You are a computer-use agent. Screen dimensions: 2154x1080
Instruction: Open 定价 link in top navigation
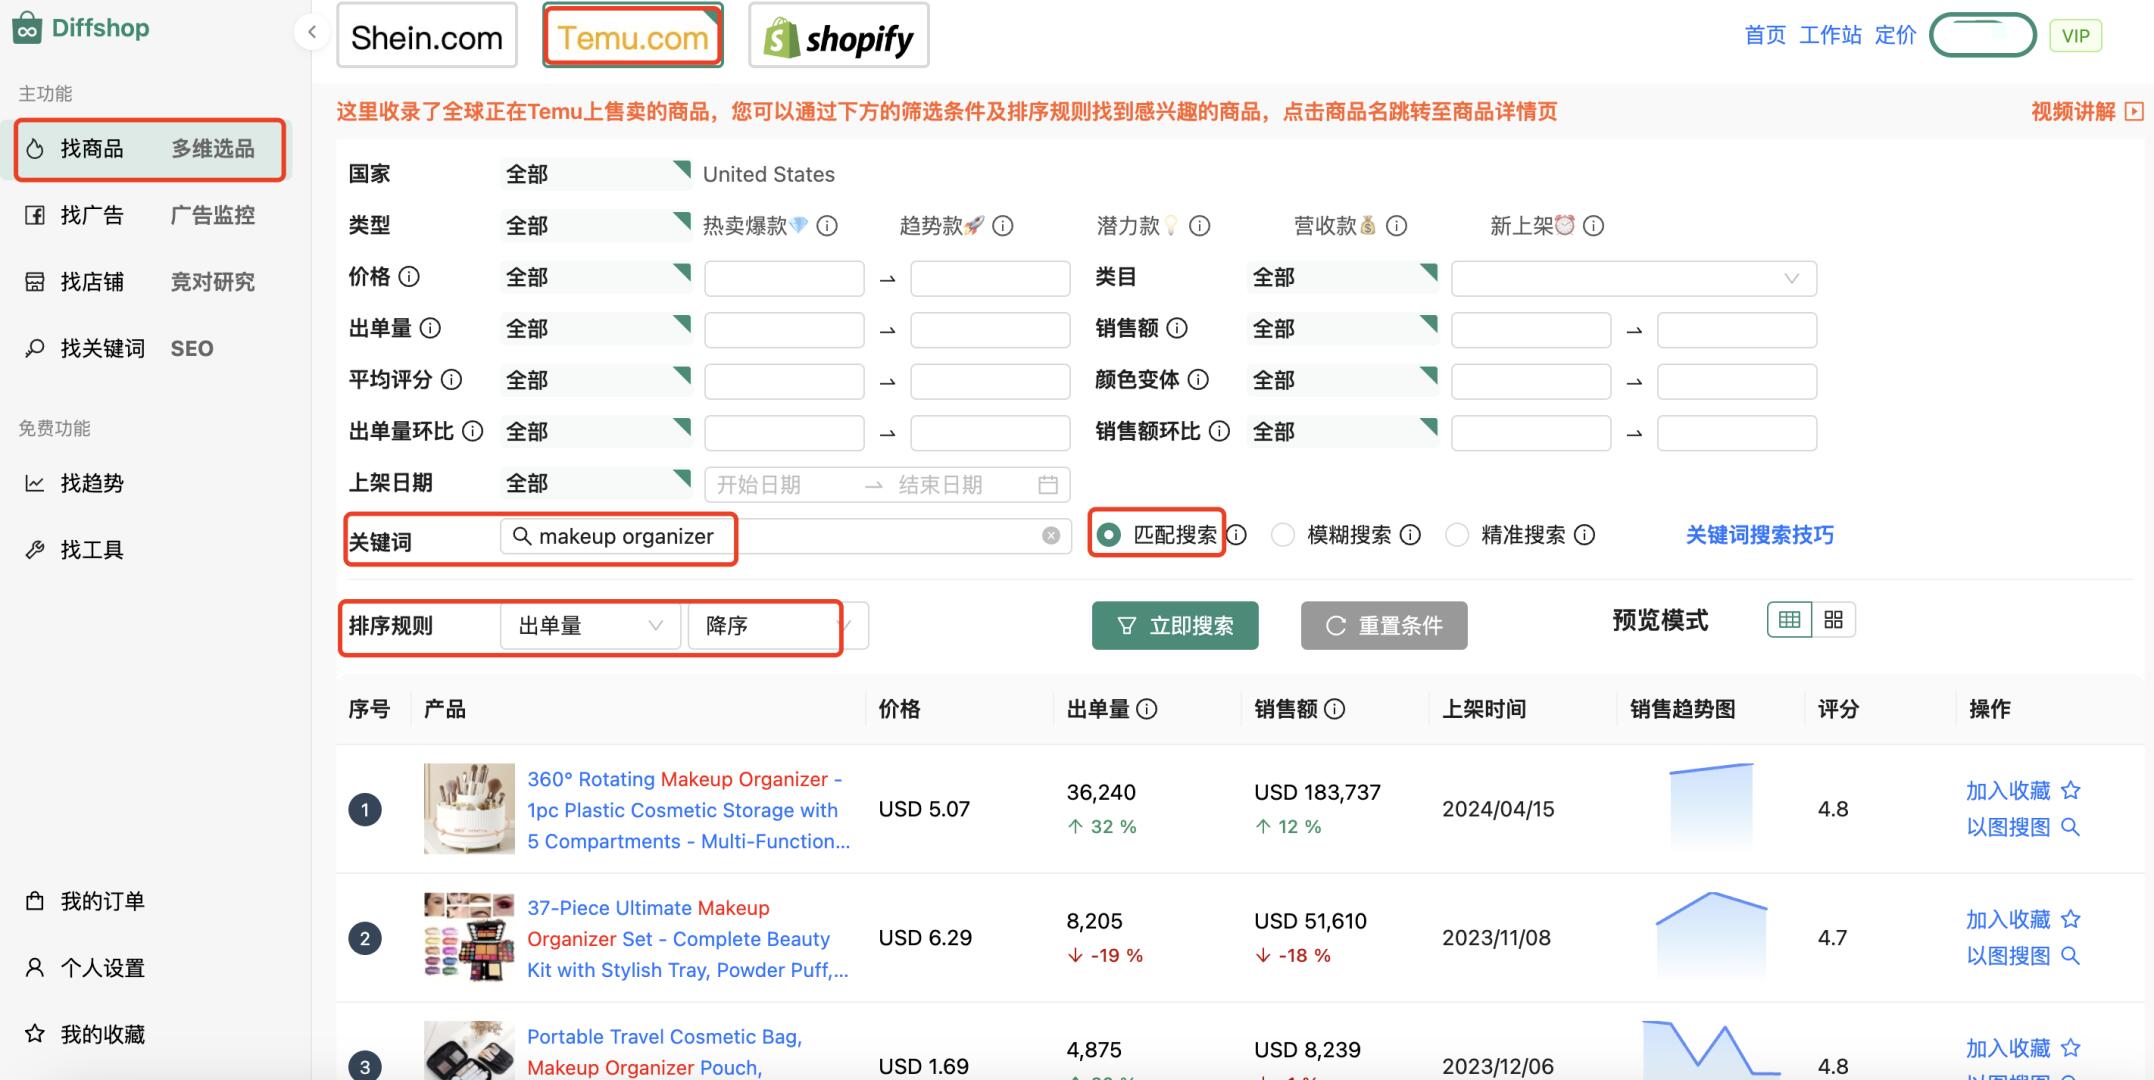(x=1895, y=35)
